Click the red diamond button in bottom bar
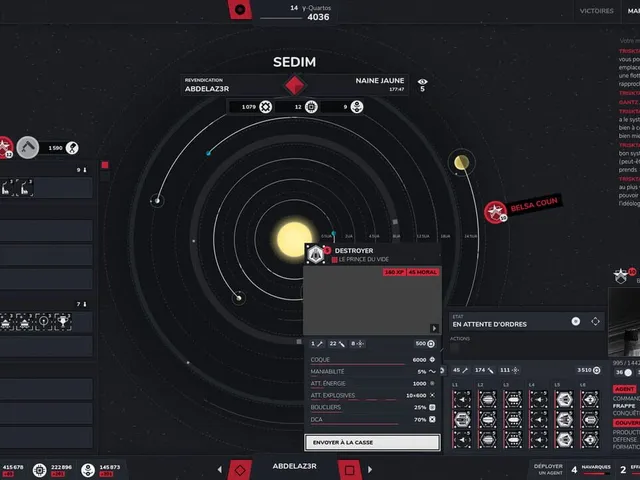640x480 pixels. (240, 470)
